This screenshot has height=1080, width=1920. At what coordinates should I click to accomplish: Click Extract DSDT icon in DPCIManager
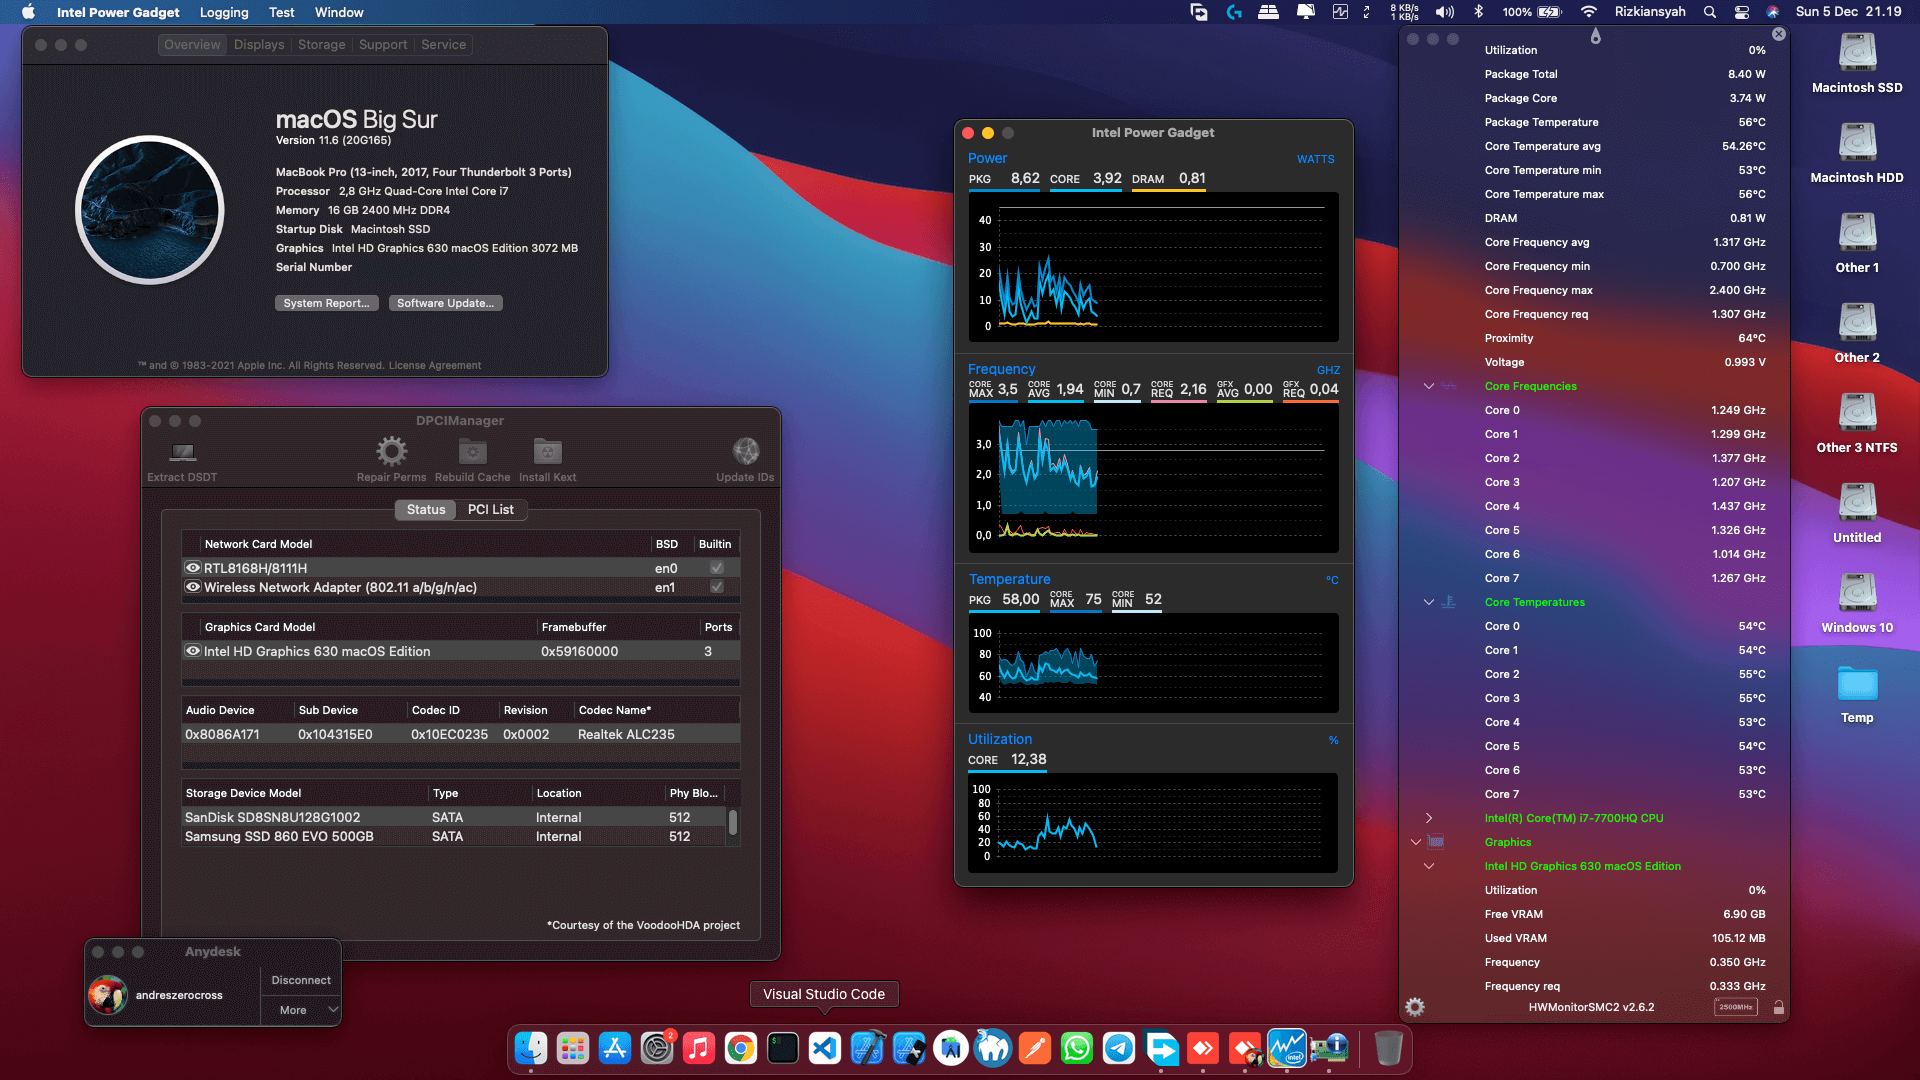pos(182,452)
